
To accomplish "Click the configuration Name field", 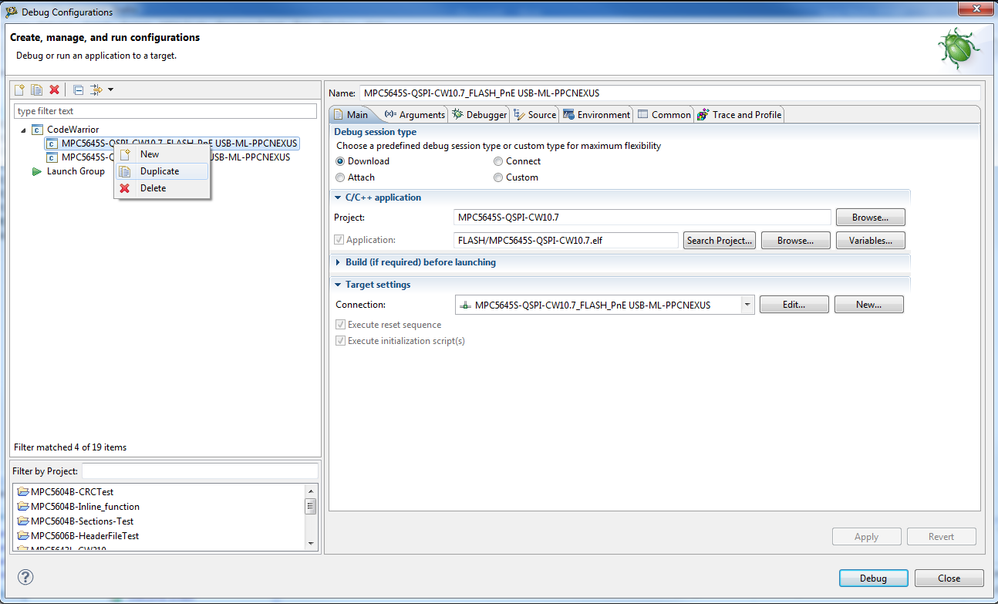I will click(x=670, y=93).
